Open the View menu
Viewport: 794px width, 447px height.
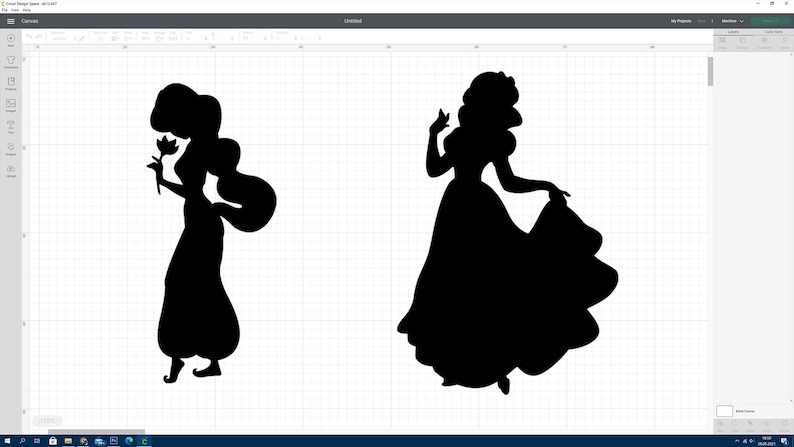(x=15, y=10)
